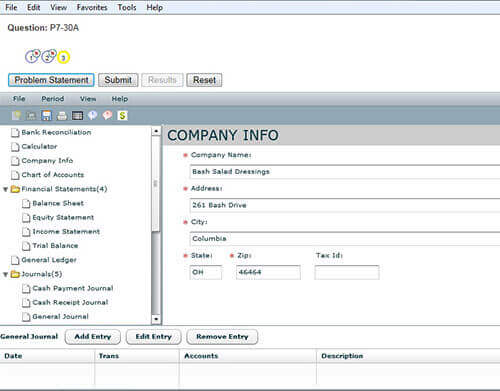Click the Description column header
This screenshot has width=500, height=391.
(x=408, y=356)
